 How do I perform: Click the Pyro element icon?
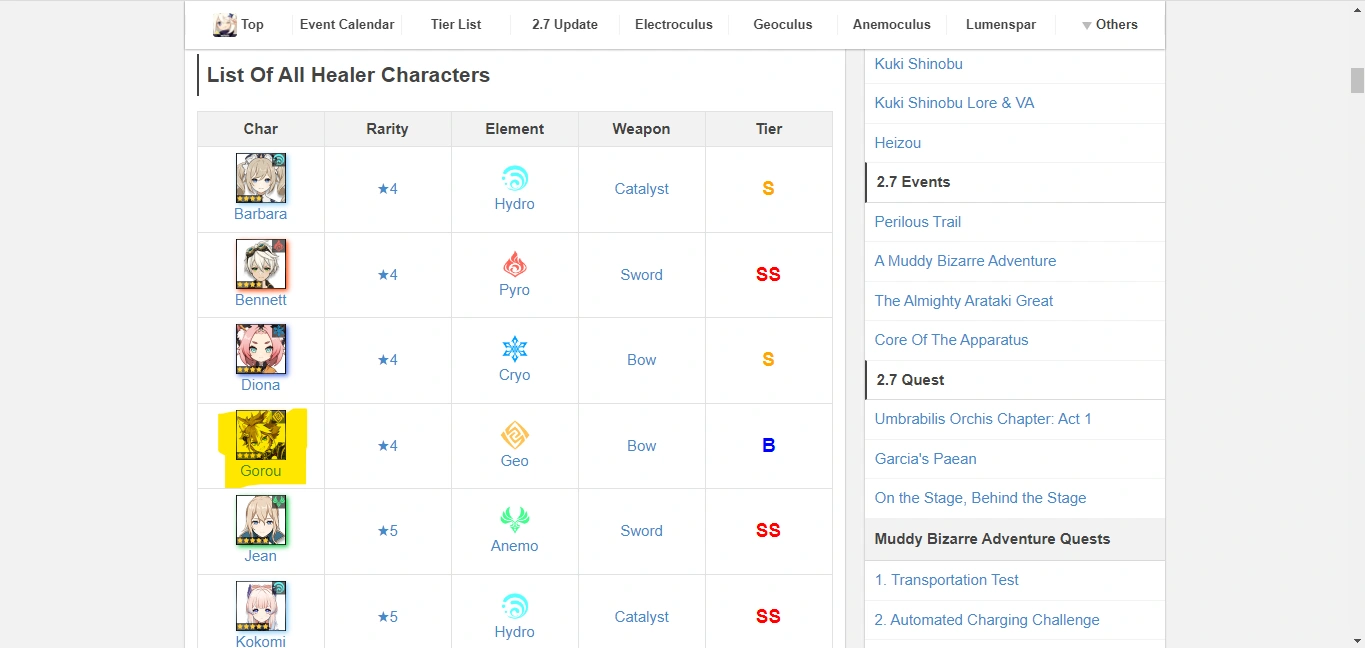(514, 265)
